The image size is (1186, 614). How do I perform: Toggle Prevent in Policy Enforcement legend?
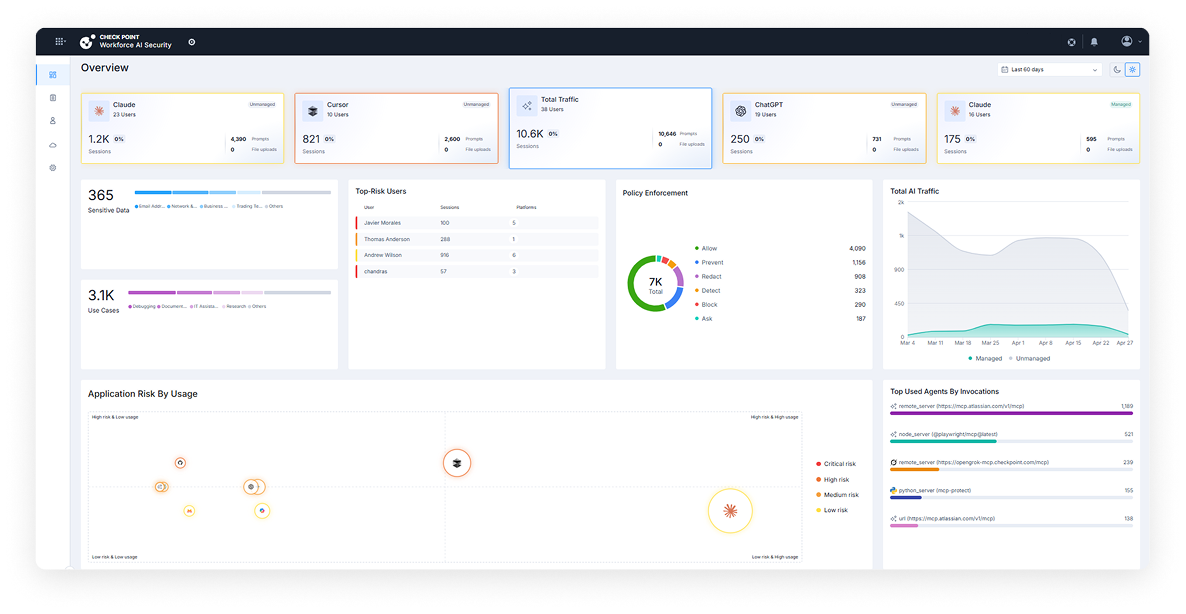pyautogui.click(x=709, y=262)
